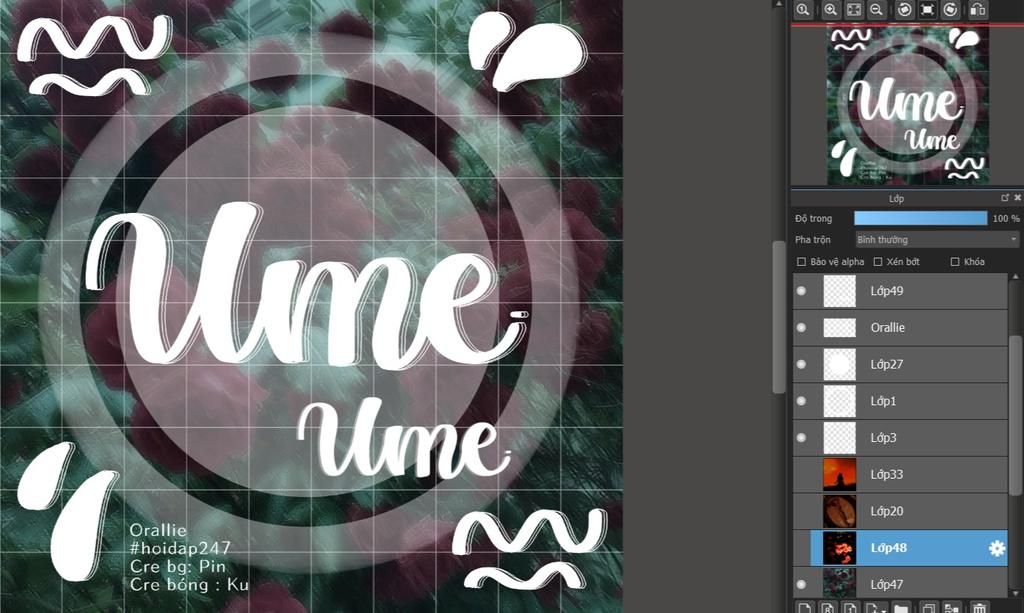Hide the Lớp27 layer

801,364
